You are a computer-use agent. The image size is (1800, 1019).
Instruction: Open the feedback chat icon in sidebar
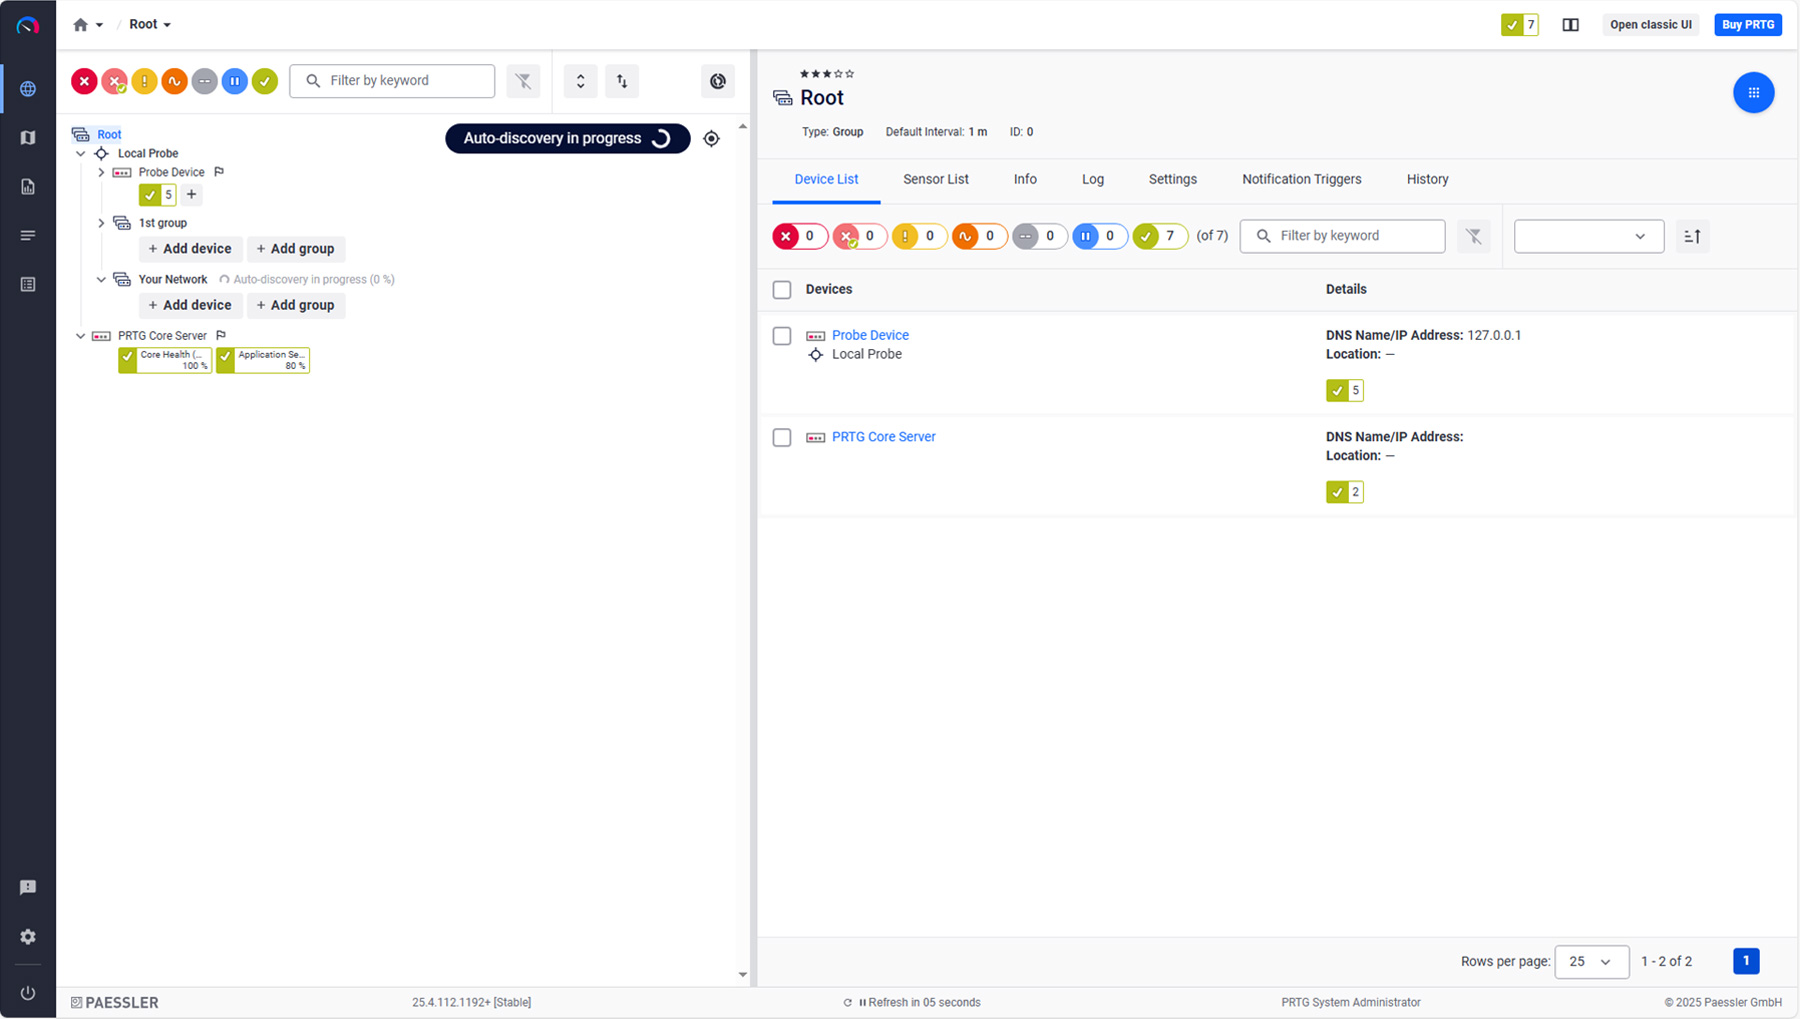coord(28,888)
